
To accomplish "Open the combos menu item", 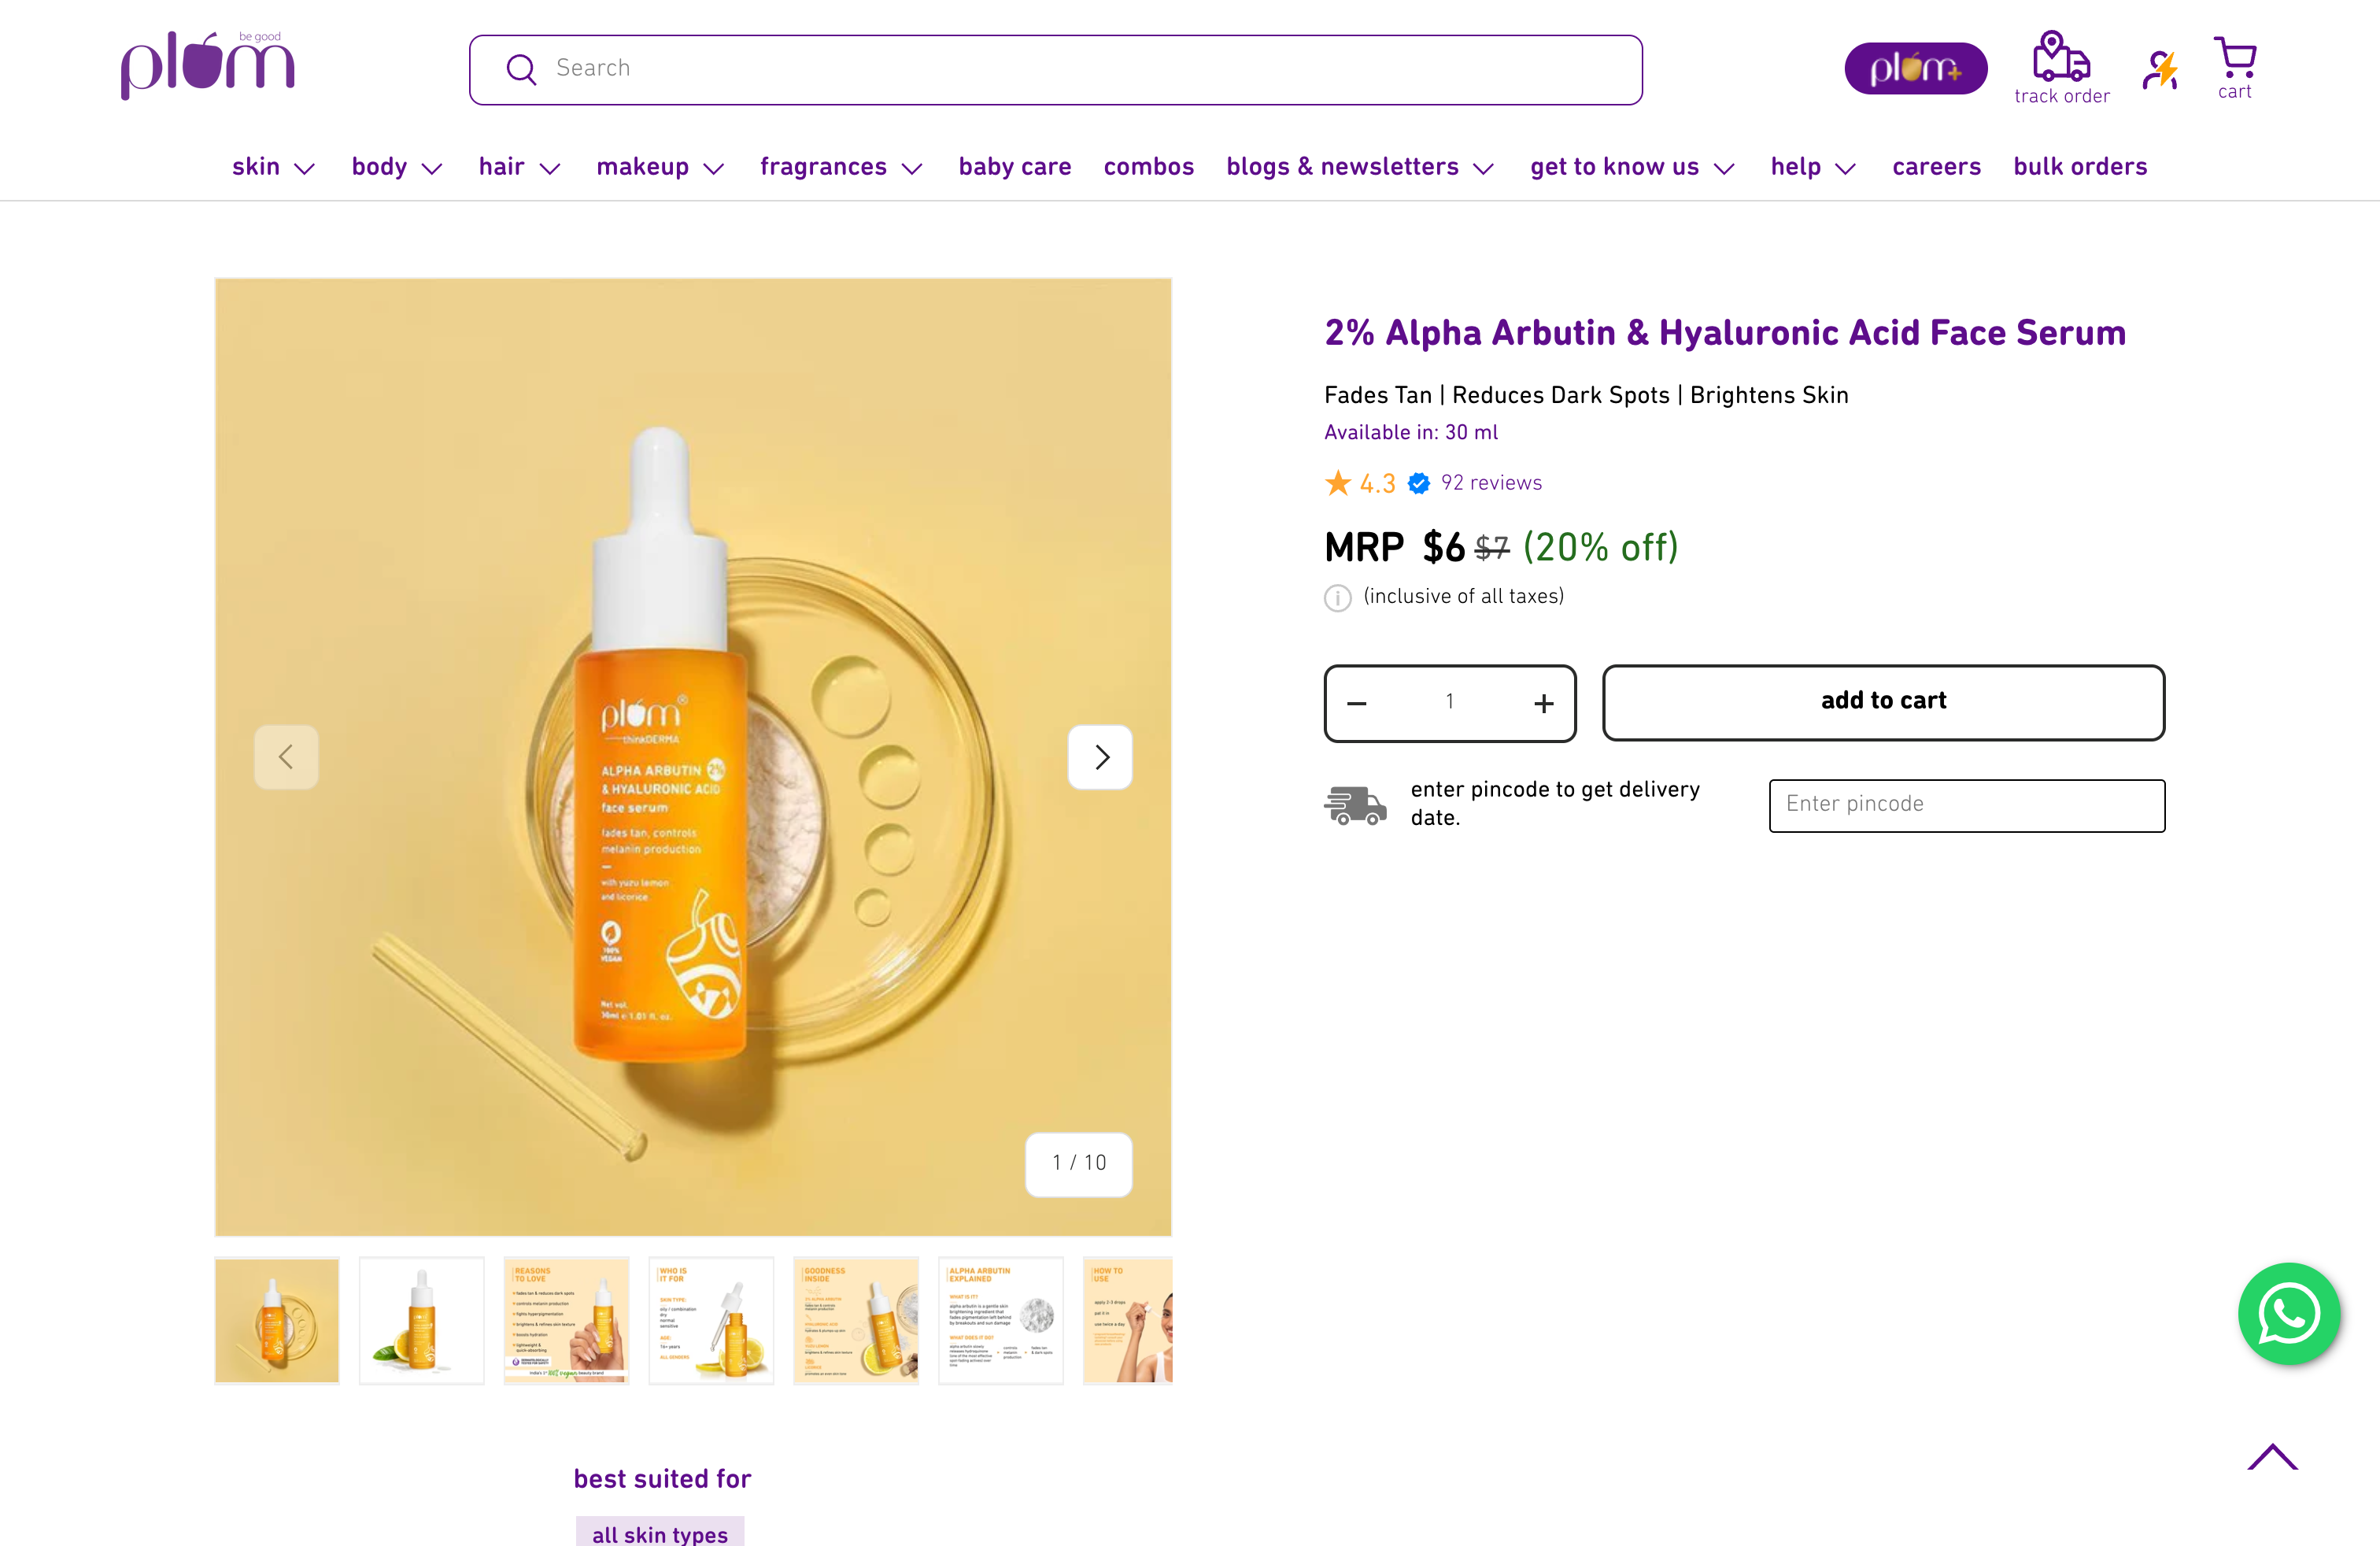I will pos(1148,167).
